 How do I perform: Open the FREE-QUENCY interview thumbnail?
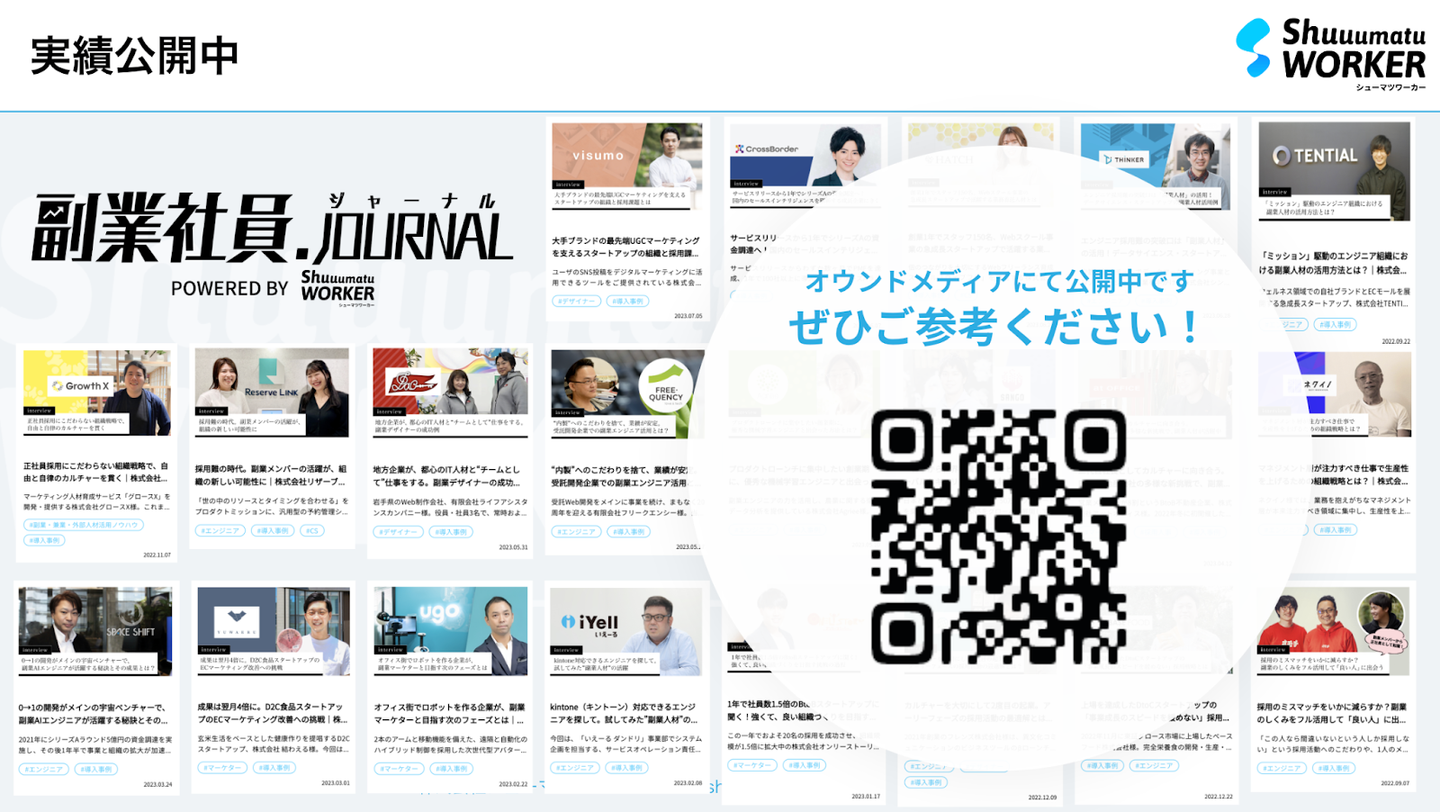point(627,393)
